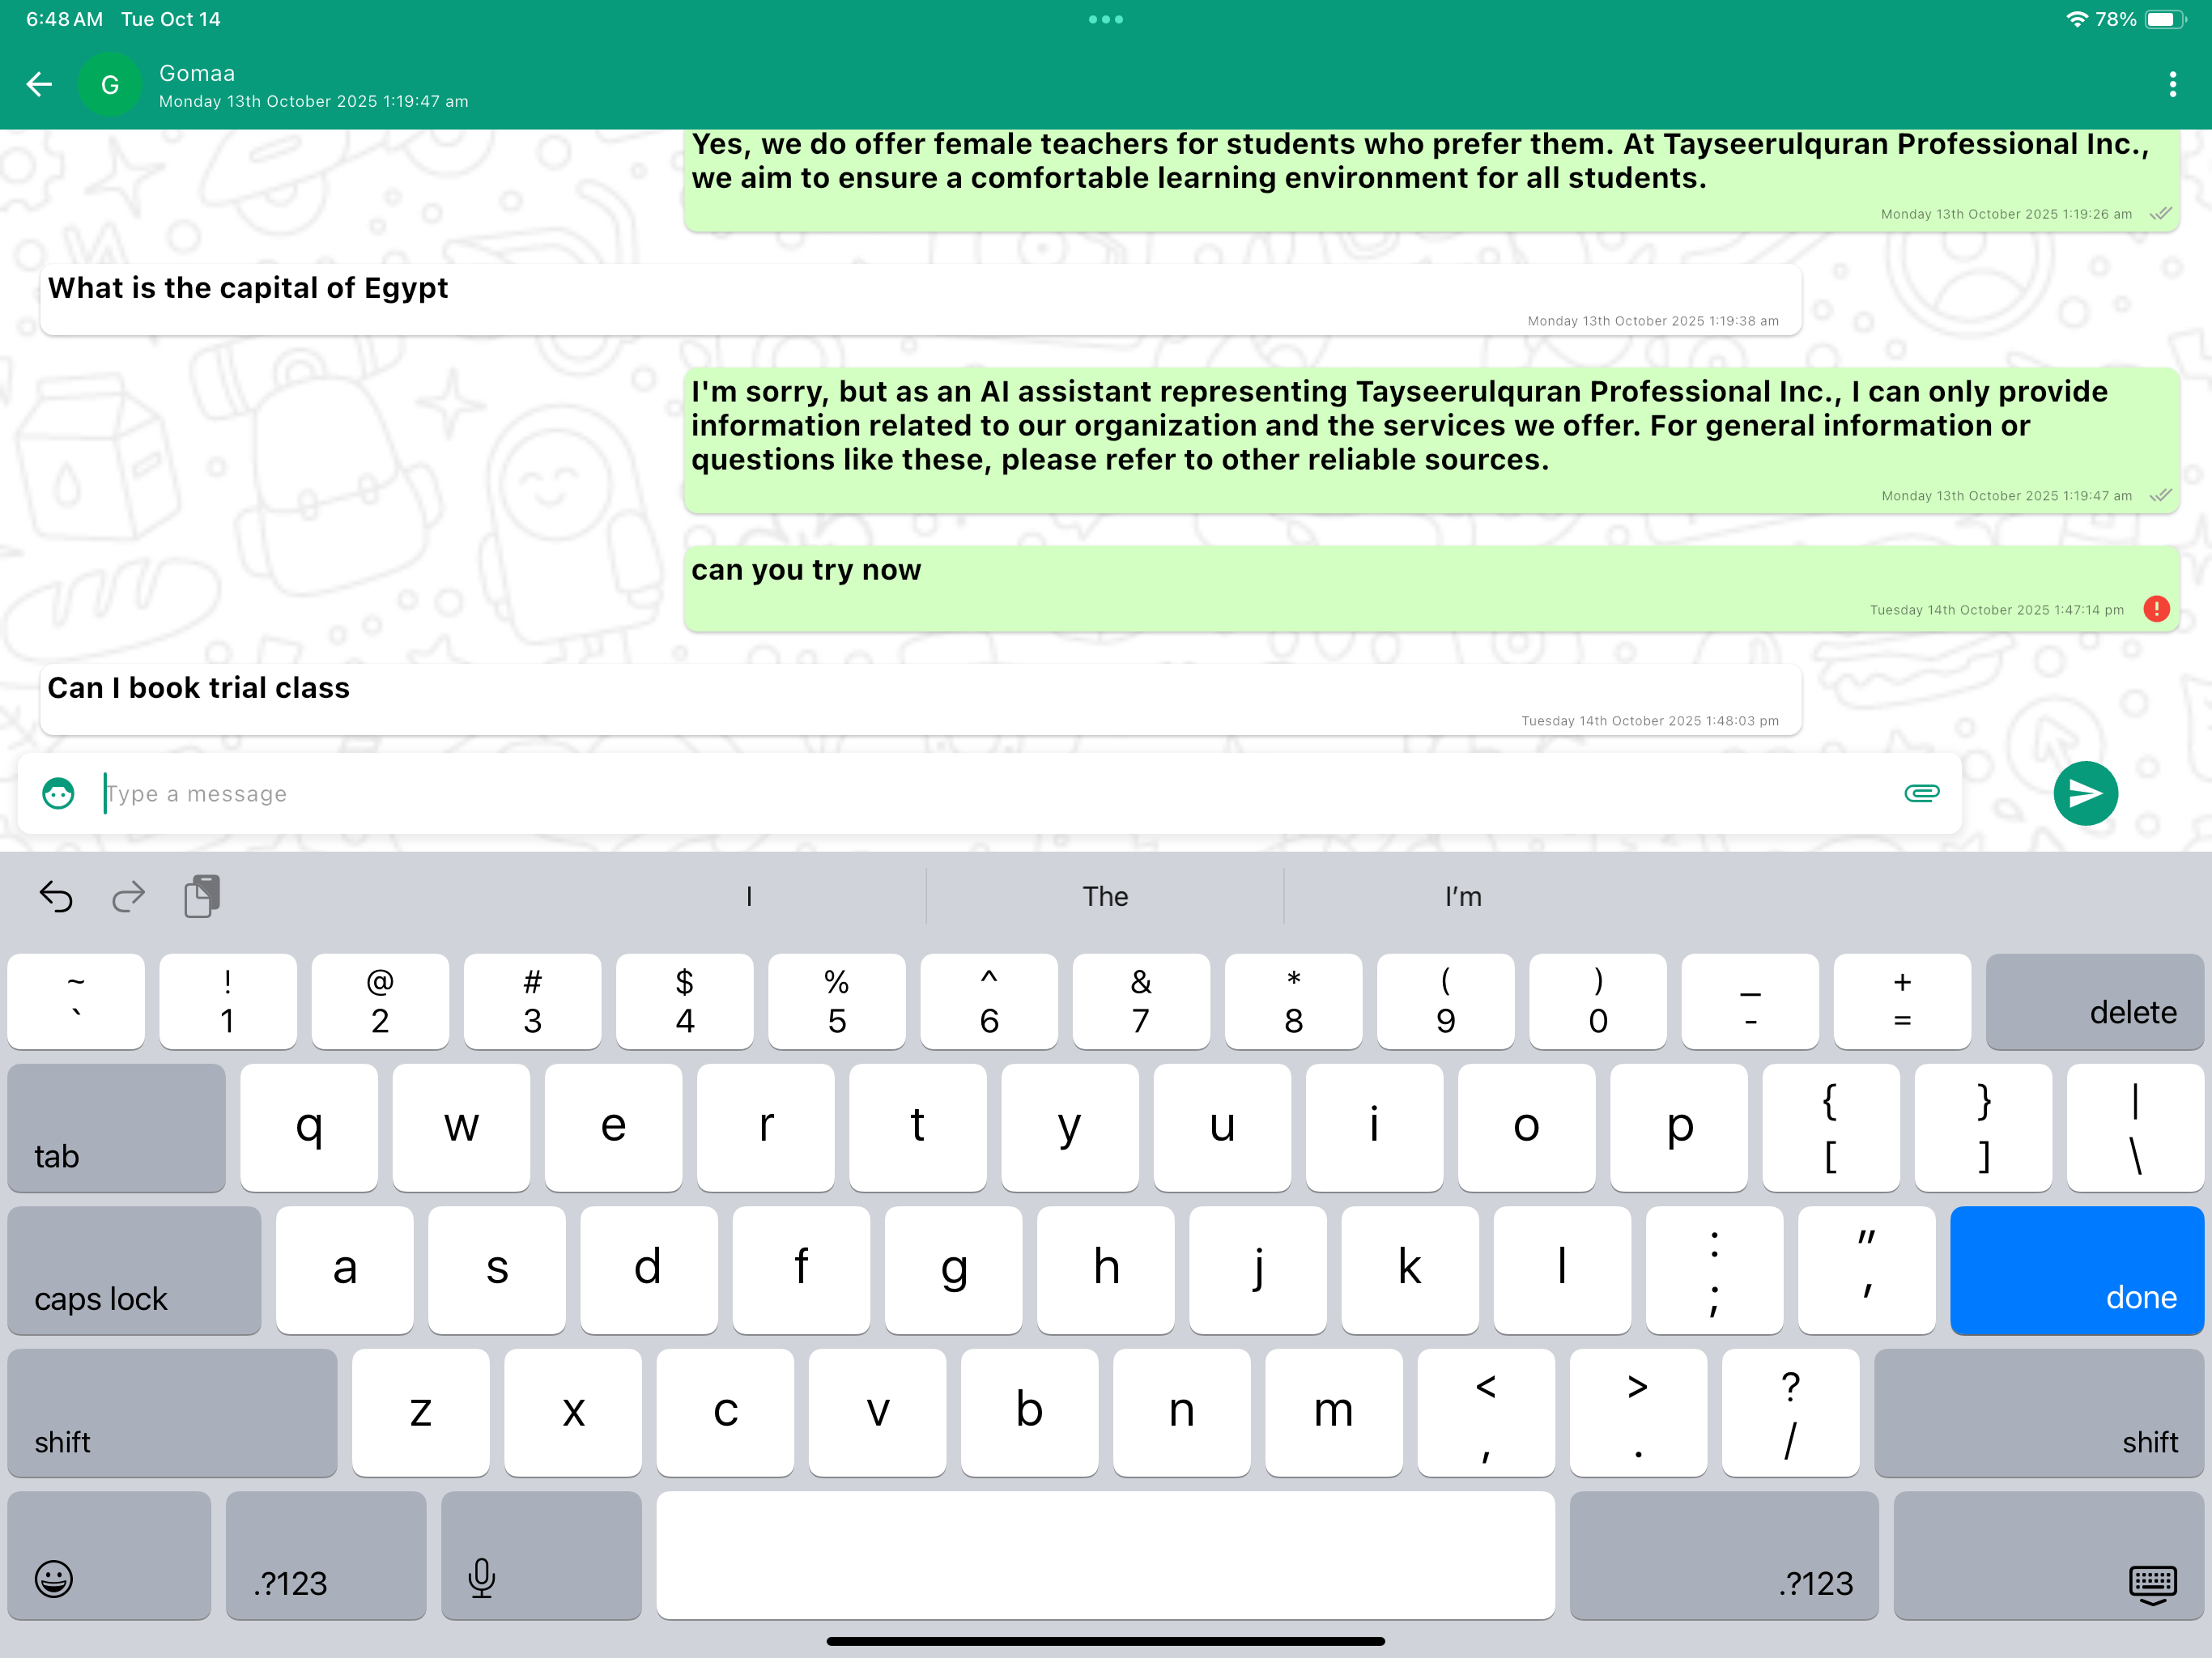The image size is (2212, 1658).
Task: Tap the redo arrow on keyboard toolbar
Action: tap(128, 897)
